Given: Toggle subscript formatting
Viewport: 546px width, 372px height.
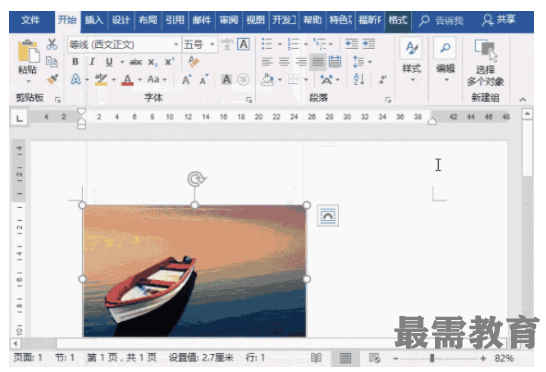Looking at the screenshot, I should (153, 62).
